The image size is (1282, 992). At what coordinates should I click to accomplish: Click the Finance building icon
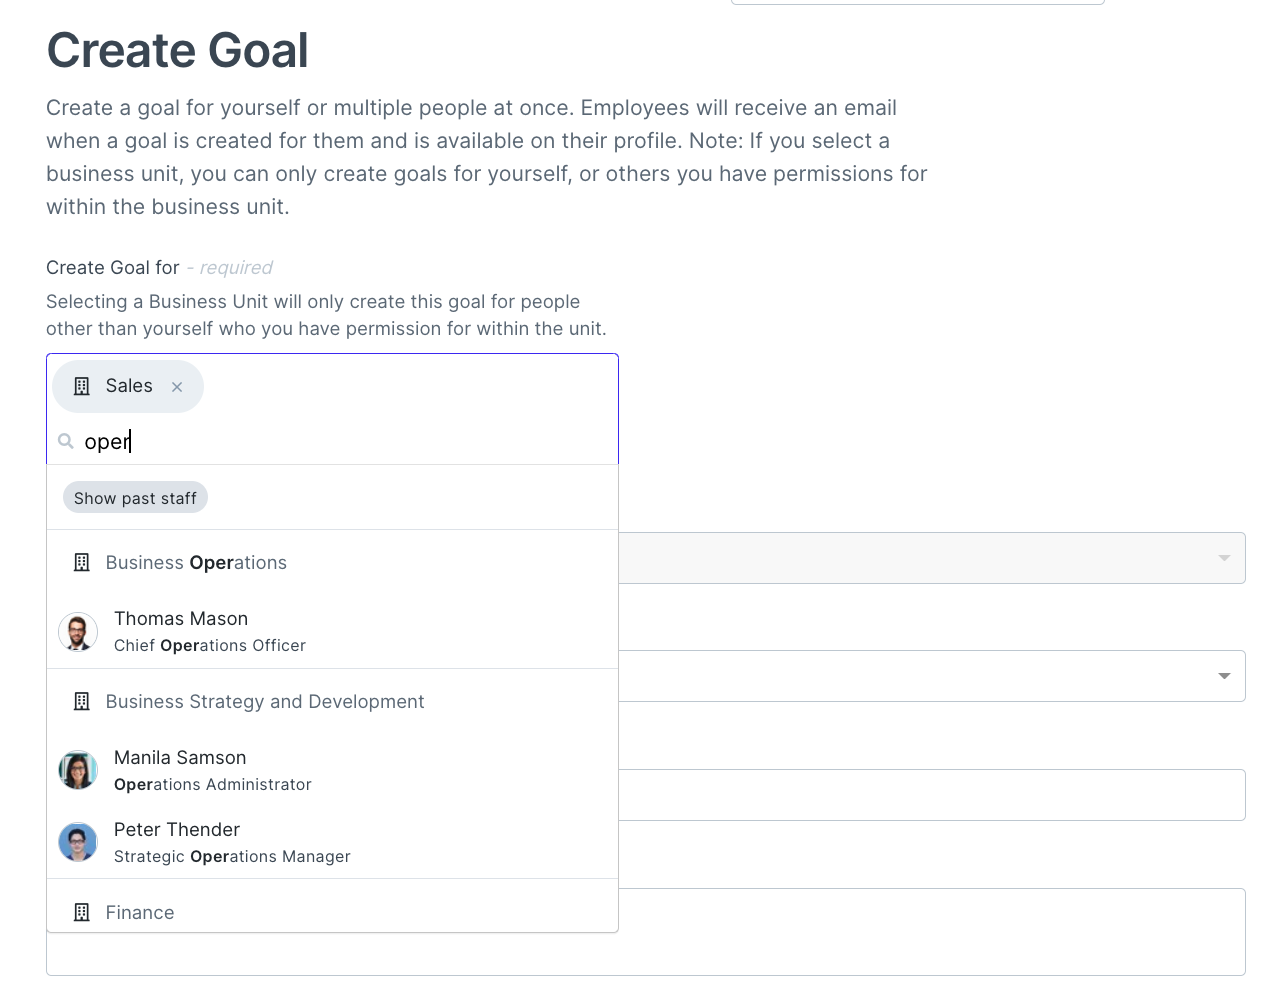(x=82, y=912)
